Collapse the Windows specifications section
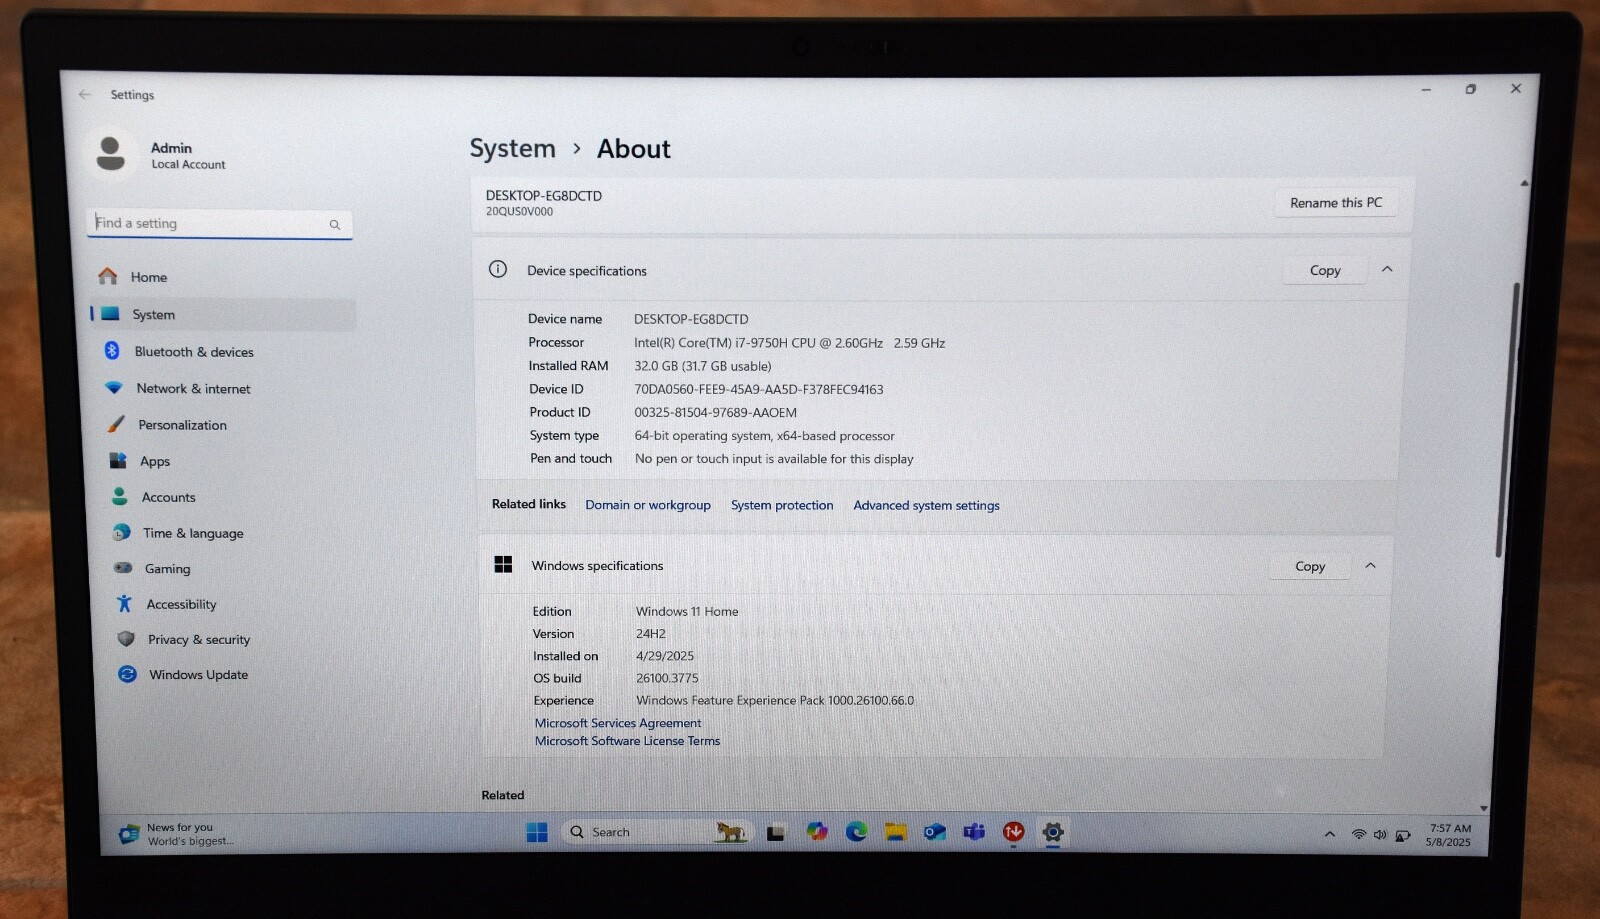The width and height of the screenshot is (1600, 919). pyautogui.click(x=1371, y=565)
